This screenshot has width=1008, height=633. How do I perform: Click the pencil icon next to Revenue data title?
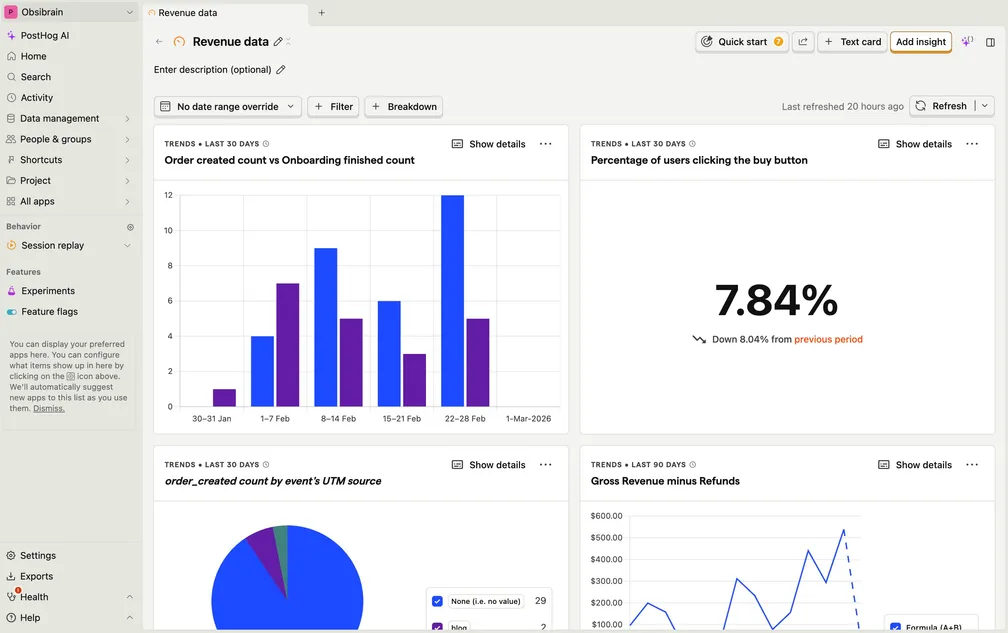(x=278, y=42)
